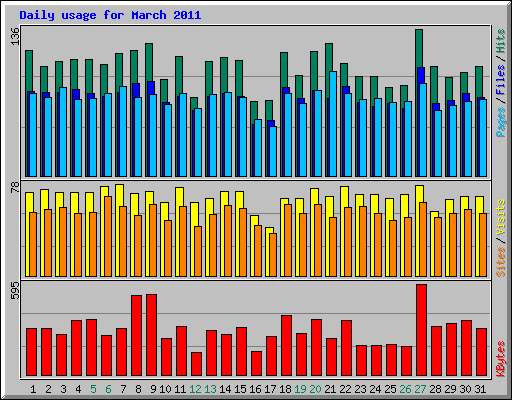512x400 pixels.
Task: Click the orange Sites bar for day 6
Action: click(x=108, y=236)
